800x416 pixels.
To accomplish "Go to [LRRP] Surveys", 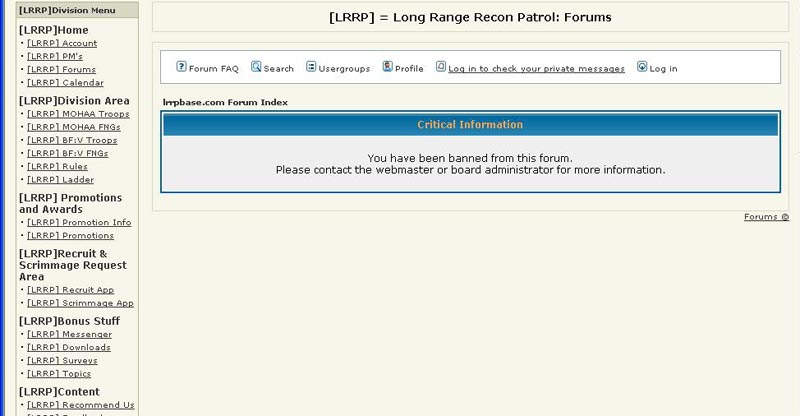I will pyautogui.click(x=62, y=361).
